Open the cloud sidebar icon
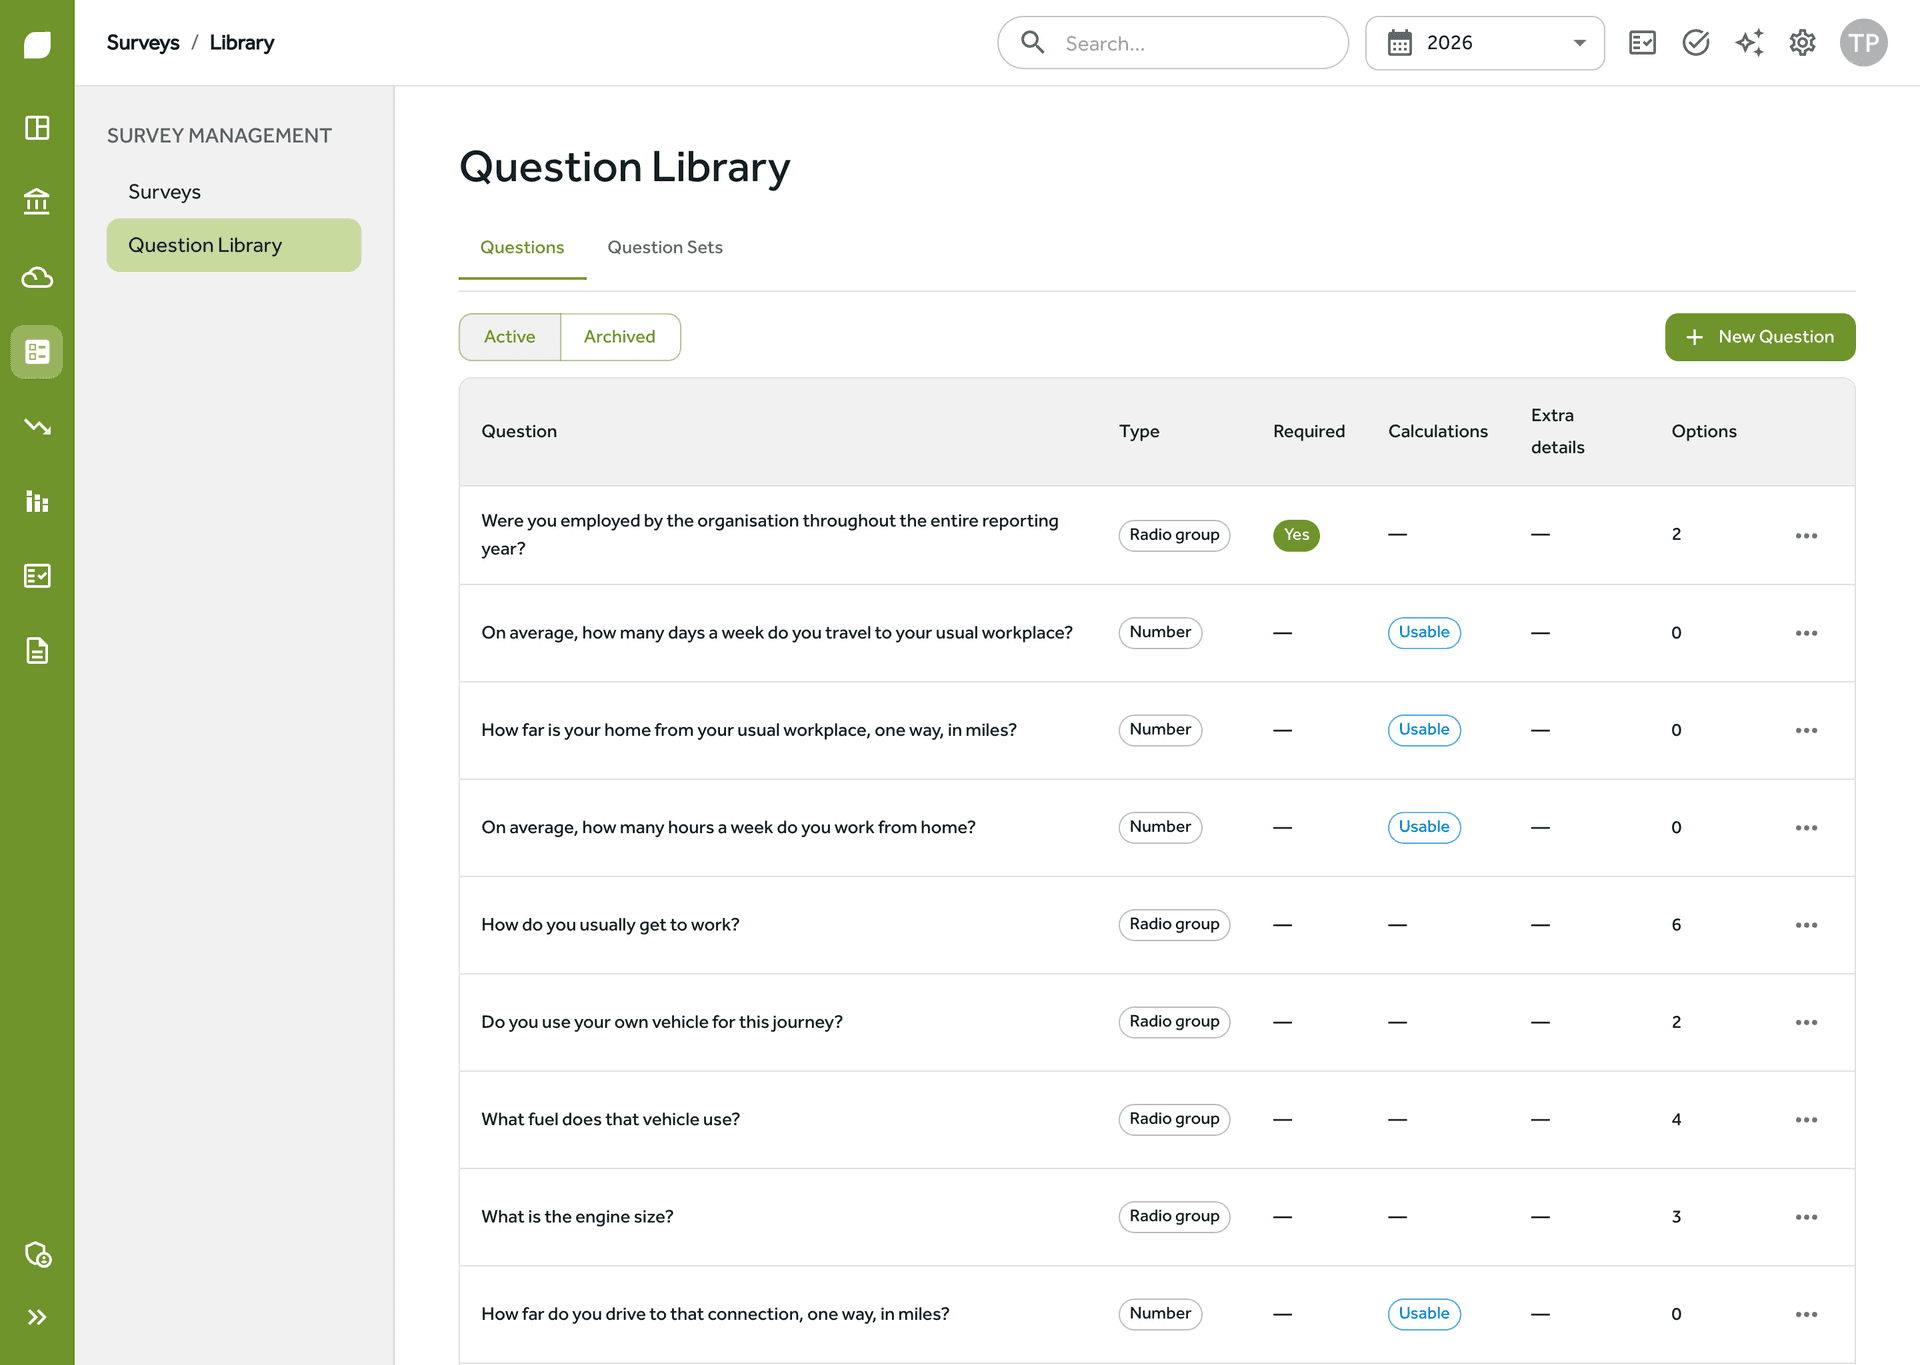This screenshot has width=1920, height=1365. tap(37, 277)
